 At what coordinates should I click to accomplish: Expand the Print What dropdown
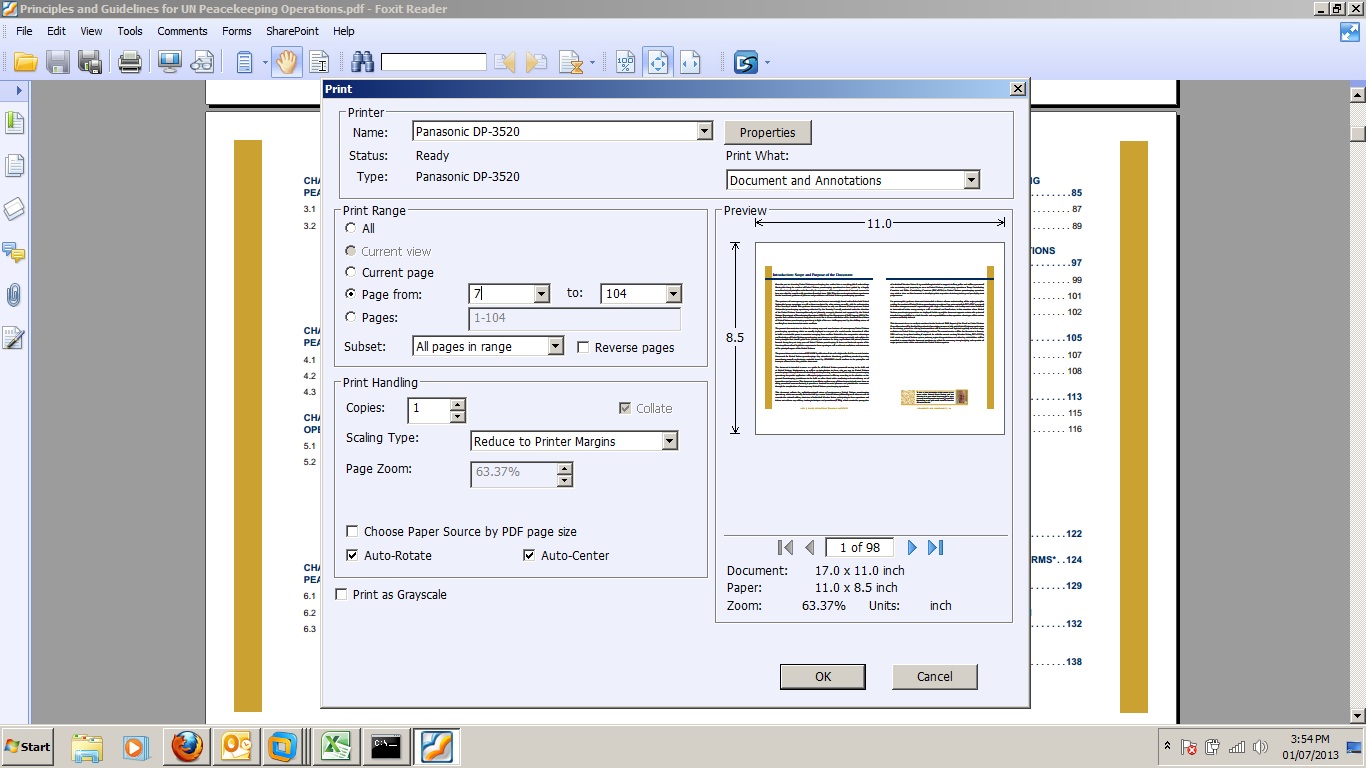[971, 179]
